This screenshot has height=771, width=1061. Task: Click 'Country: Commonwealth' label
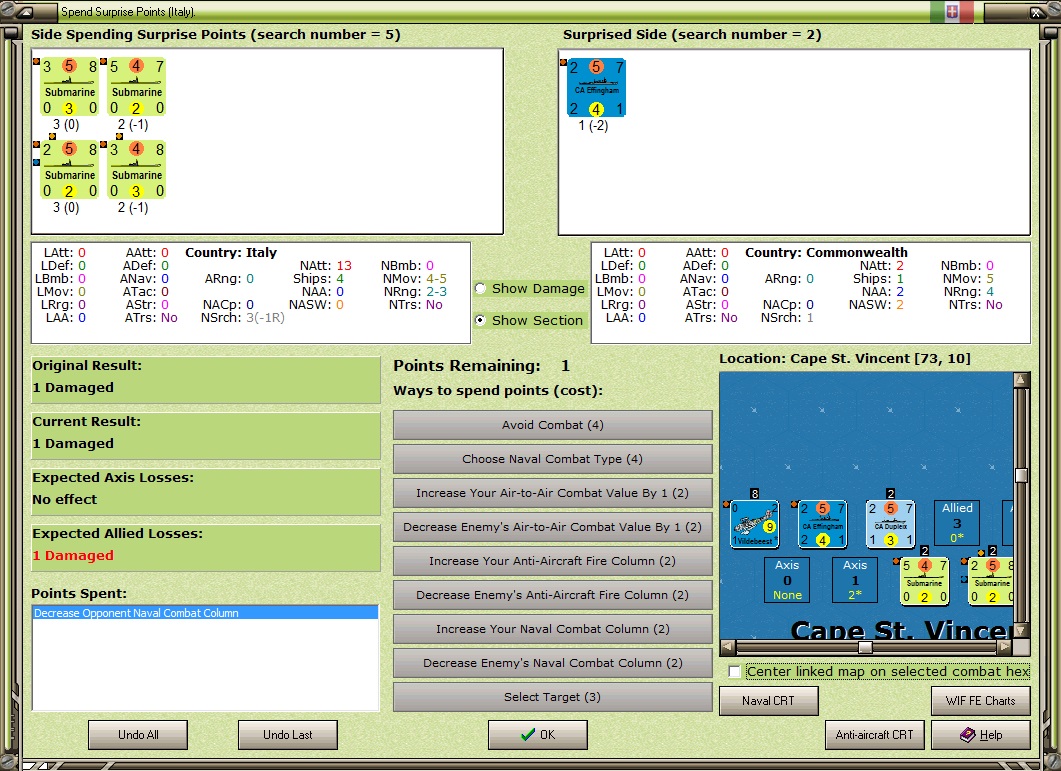click(x=826, y=252)
